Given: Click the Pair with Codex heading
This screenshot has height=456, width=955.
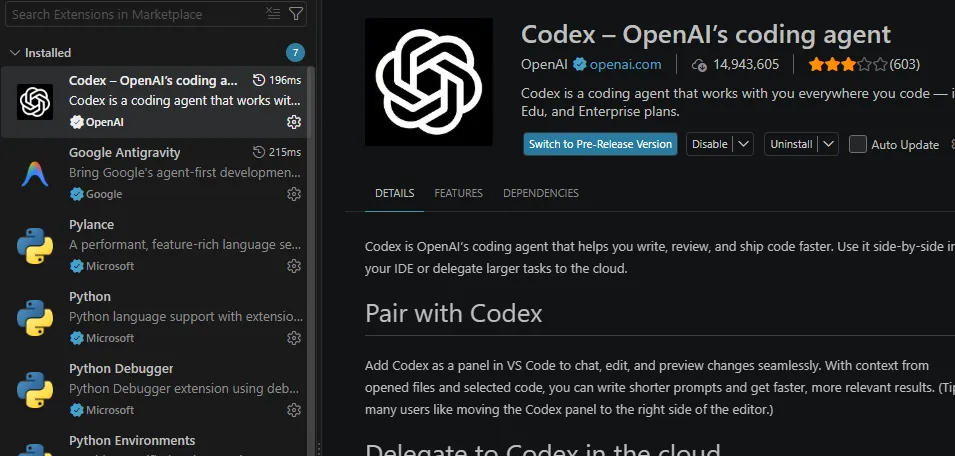Looking at the screenshot, I should [x=454, y=314].
